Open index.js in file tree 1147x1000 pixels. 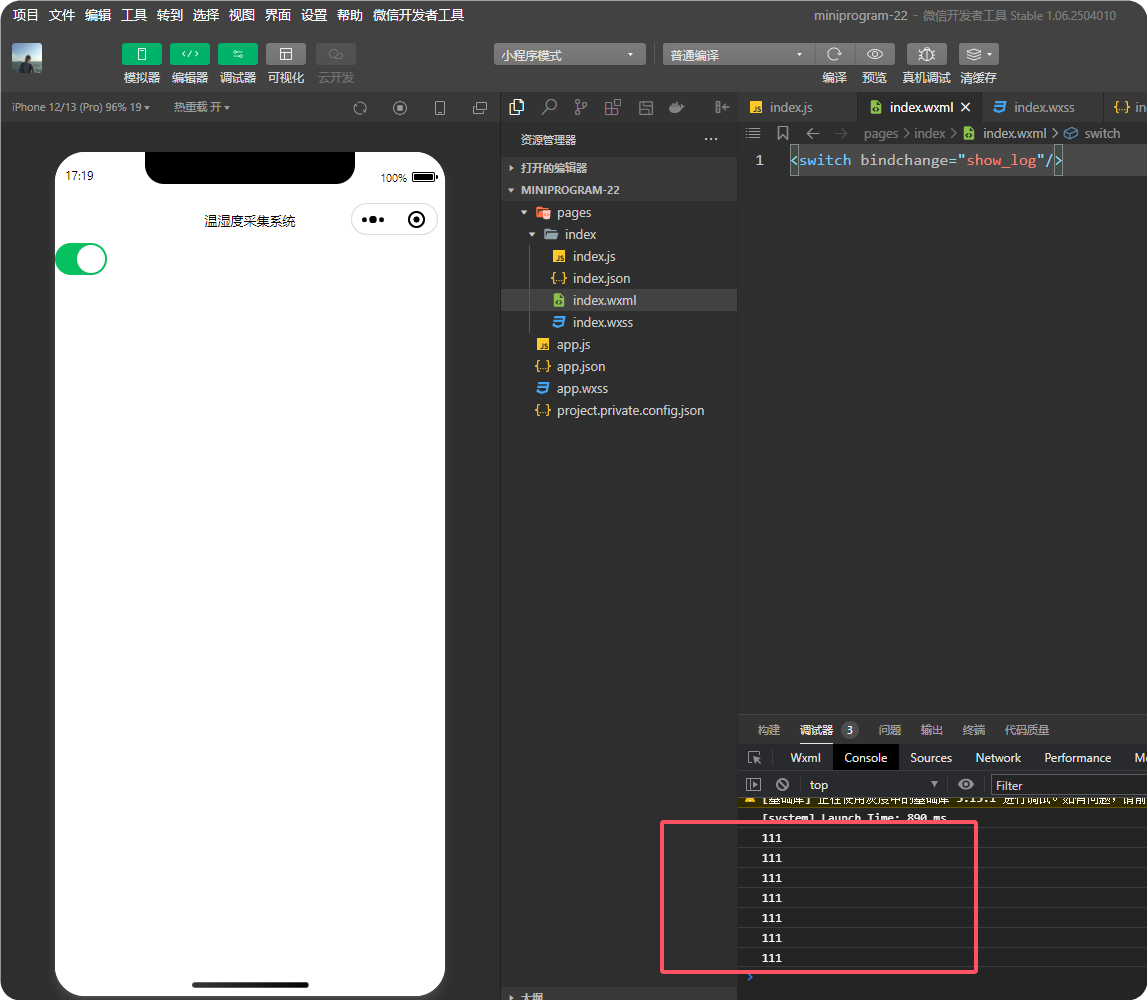coord(593,256)
